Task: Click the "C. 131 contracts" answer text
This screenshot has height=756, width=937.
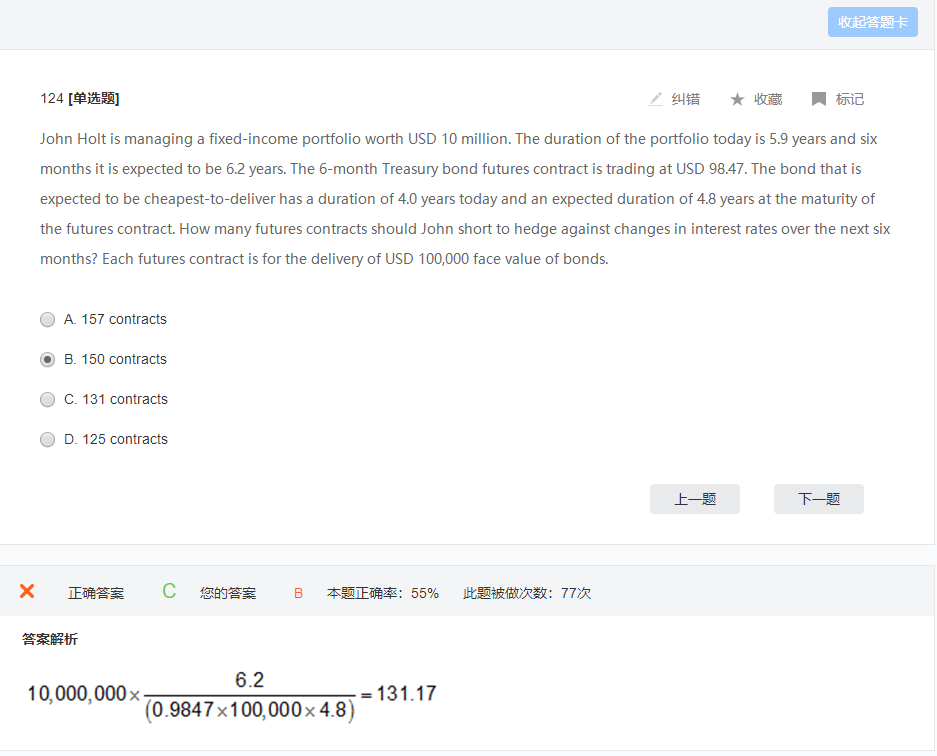Action: click(115, 399)
